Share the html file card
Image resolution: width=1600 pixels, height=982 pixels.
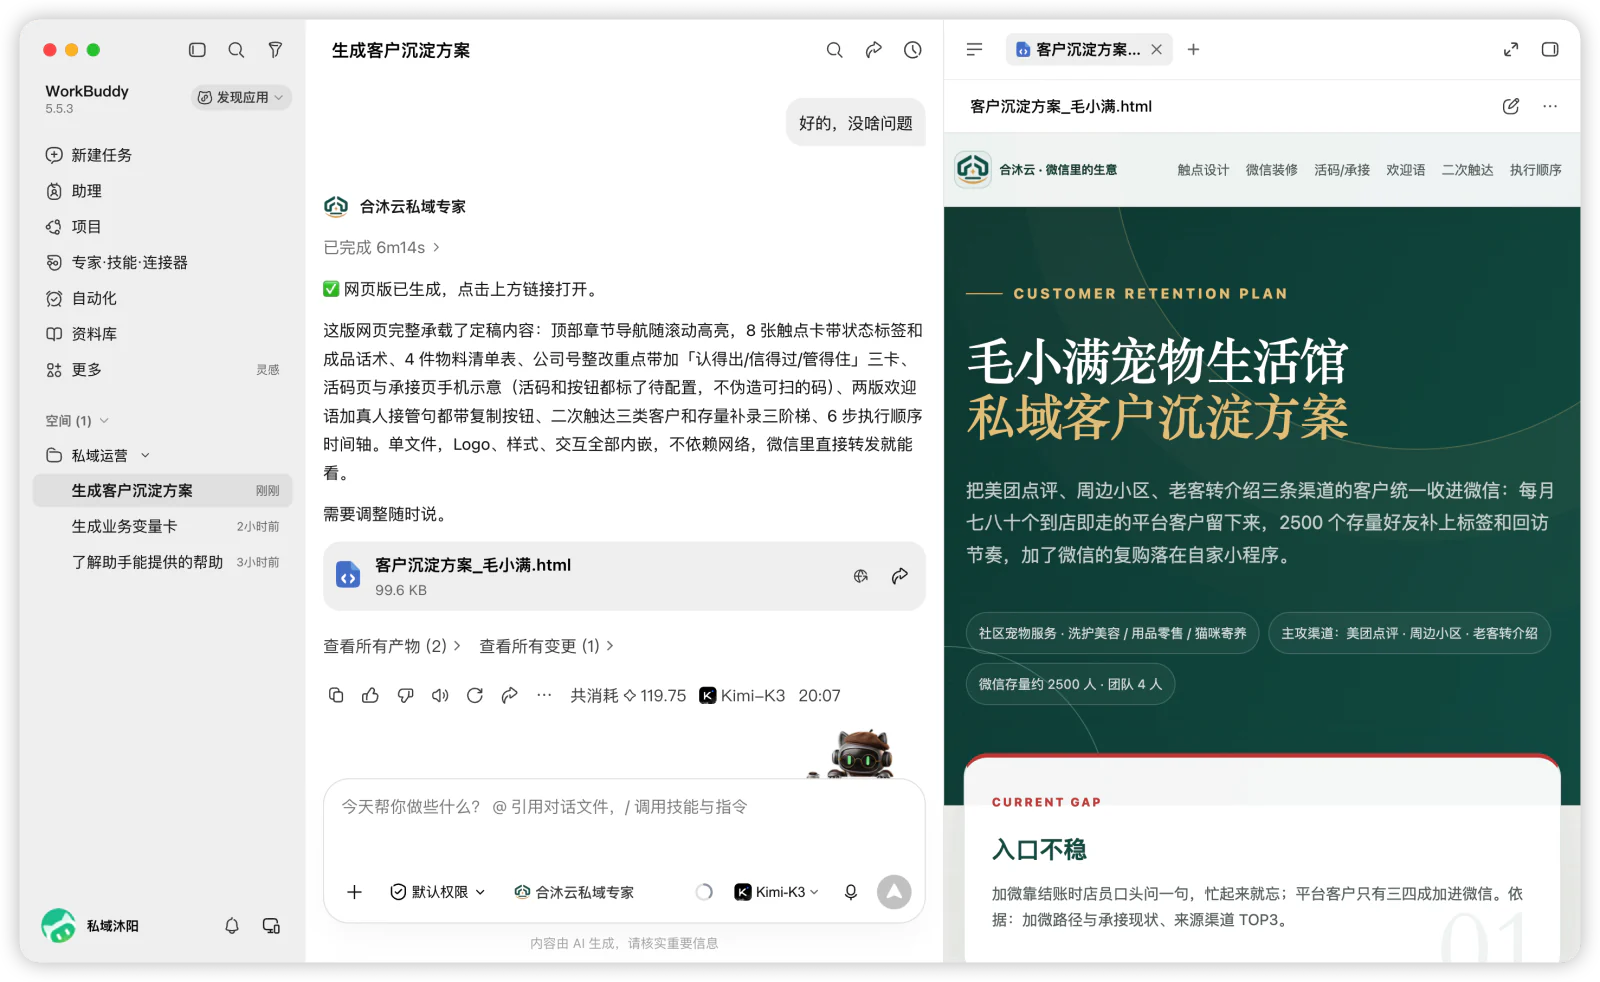coord(900,576)
